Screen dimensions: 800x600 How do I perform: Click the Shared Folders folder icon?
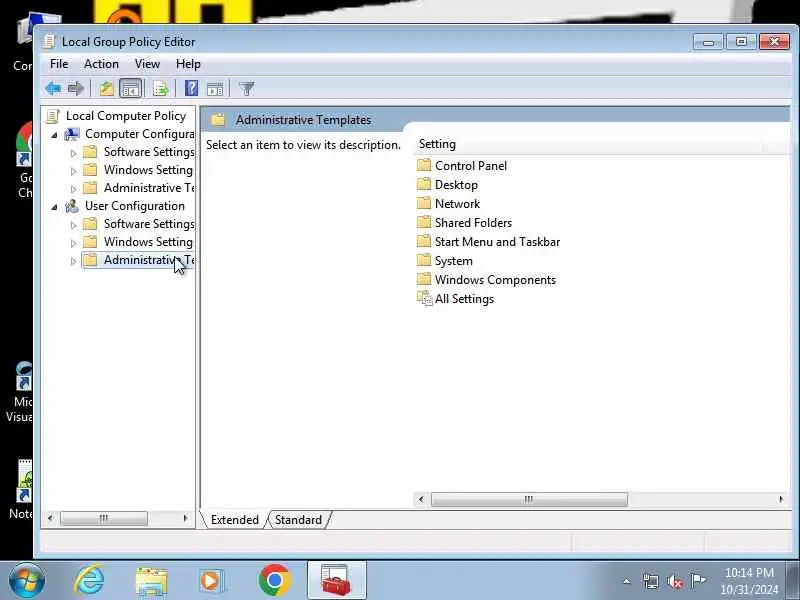(424, 222)
